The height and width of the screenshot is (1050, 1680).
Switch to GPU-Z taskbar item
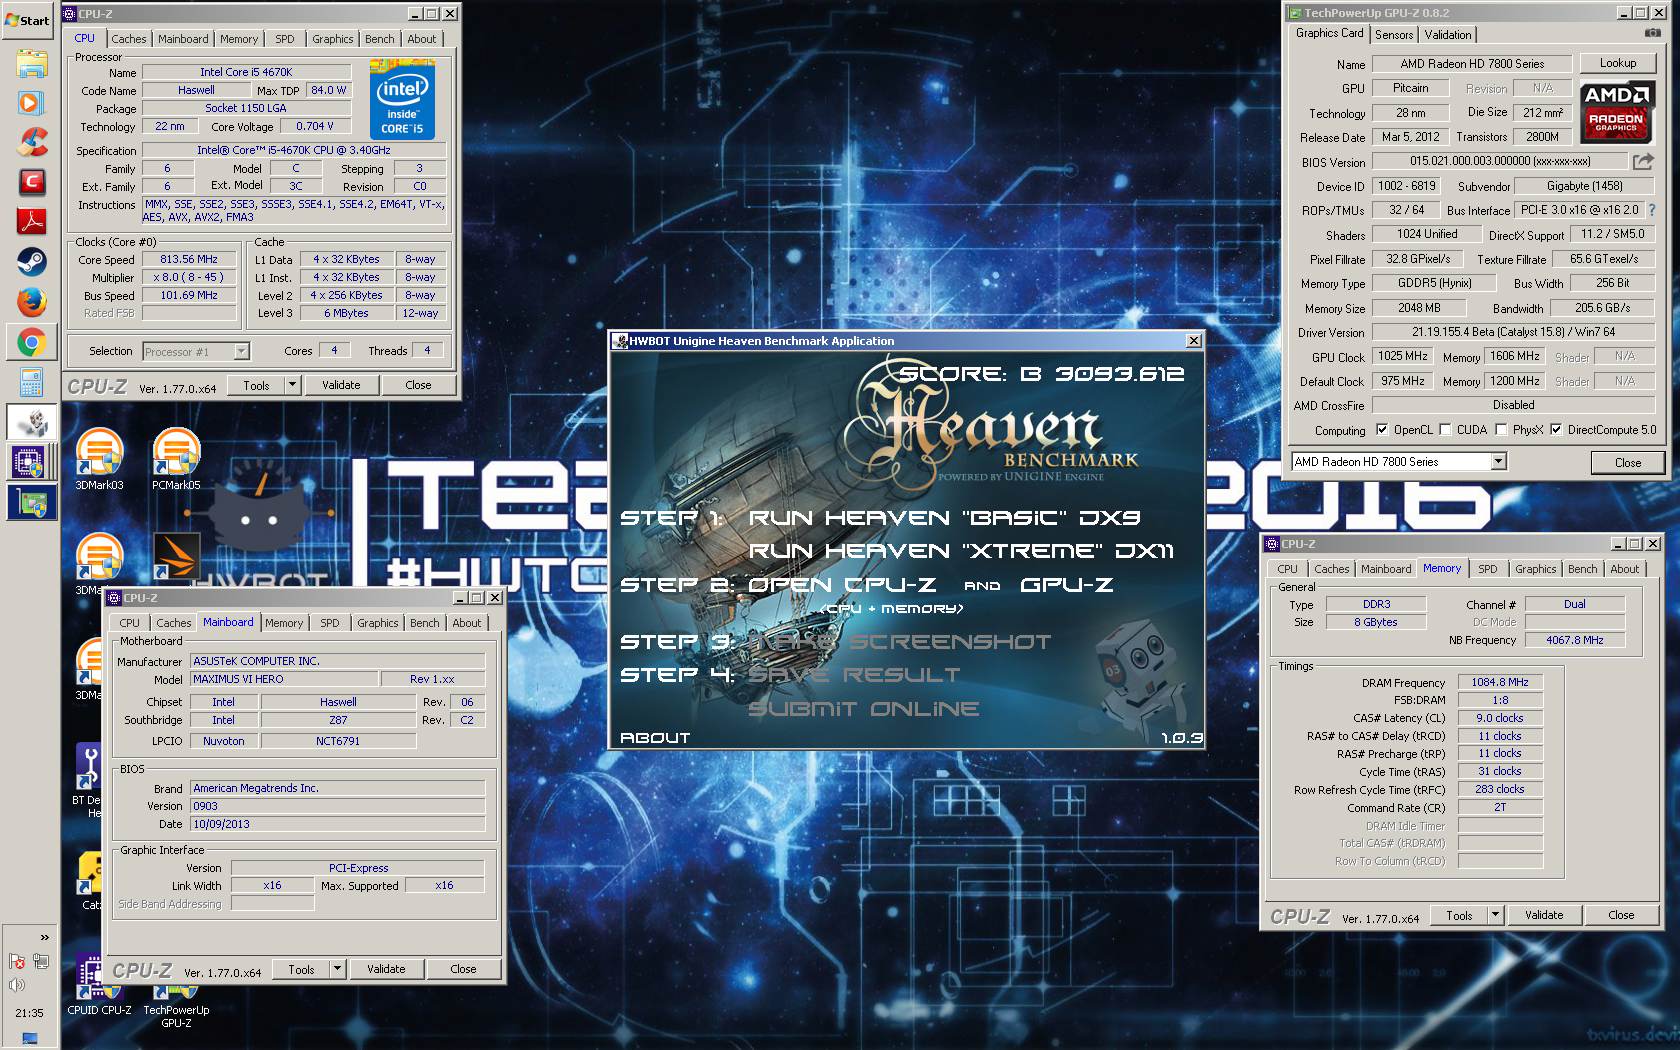[31, 502]
